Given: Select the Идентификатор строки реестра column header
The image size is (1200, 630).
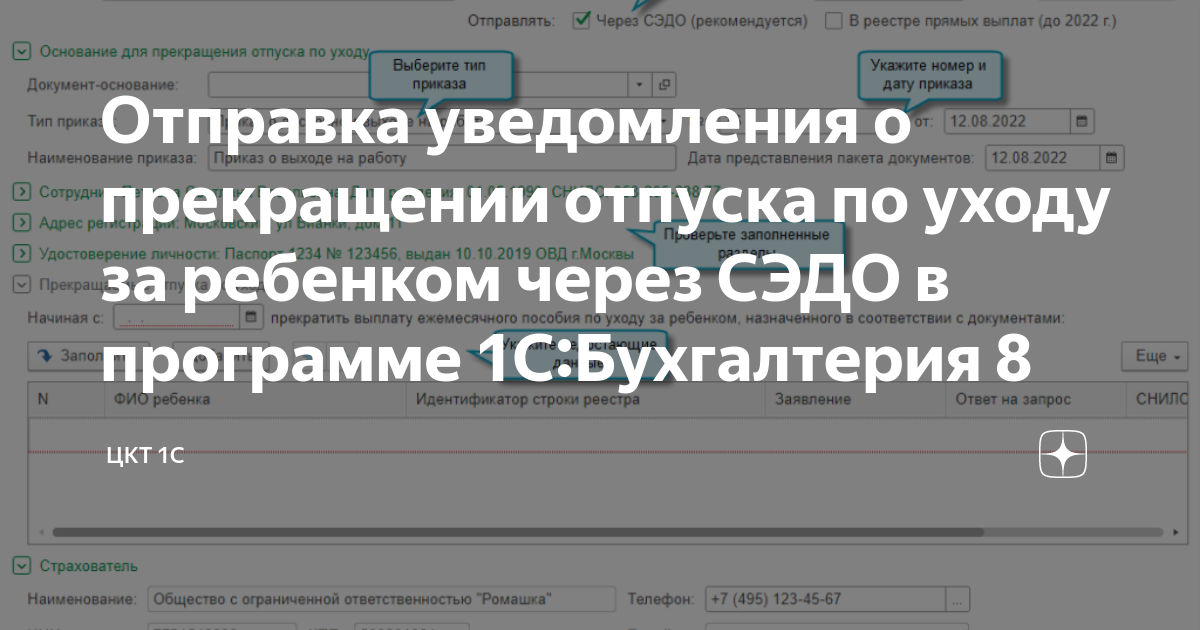Looking at the screenshot, I should [586, 400].
